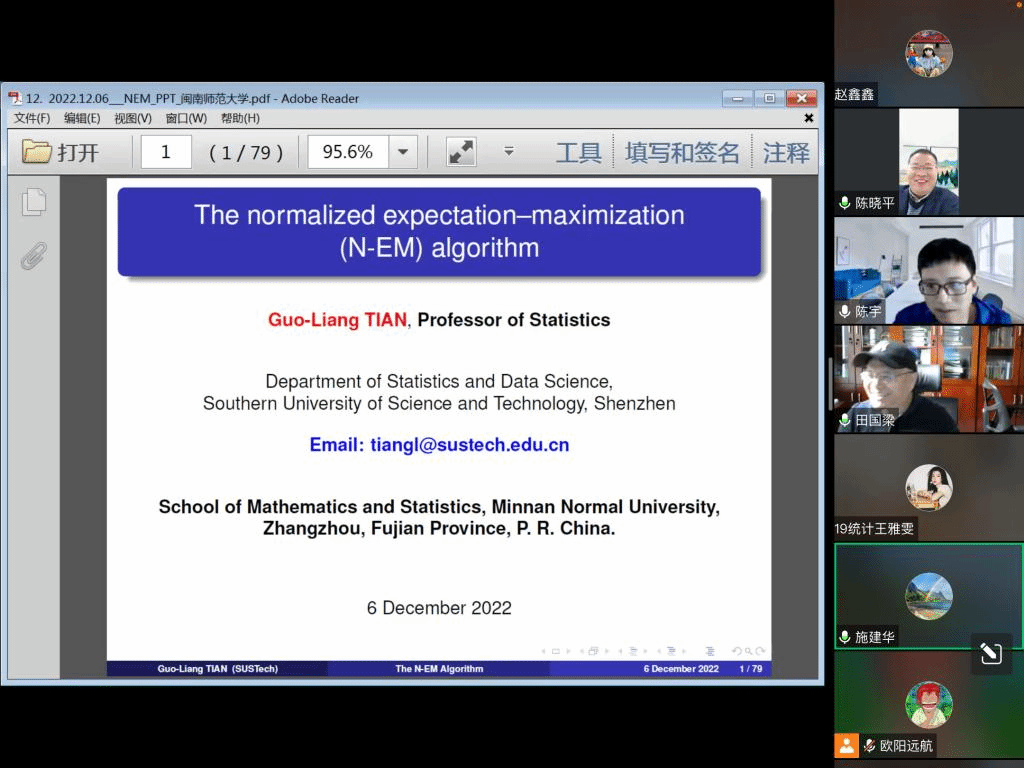Viewport: 1024px width, 768px height.
Task: Toggle 施建华's microphone indicator
Action: point(845,637)
